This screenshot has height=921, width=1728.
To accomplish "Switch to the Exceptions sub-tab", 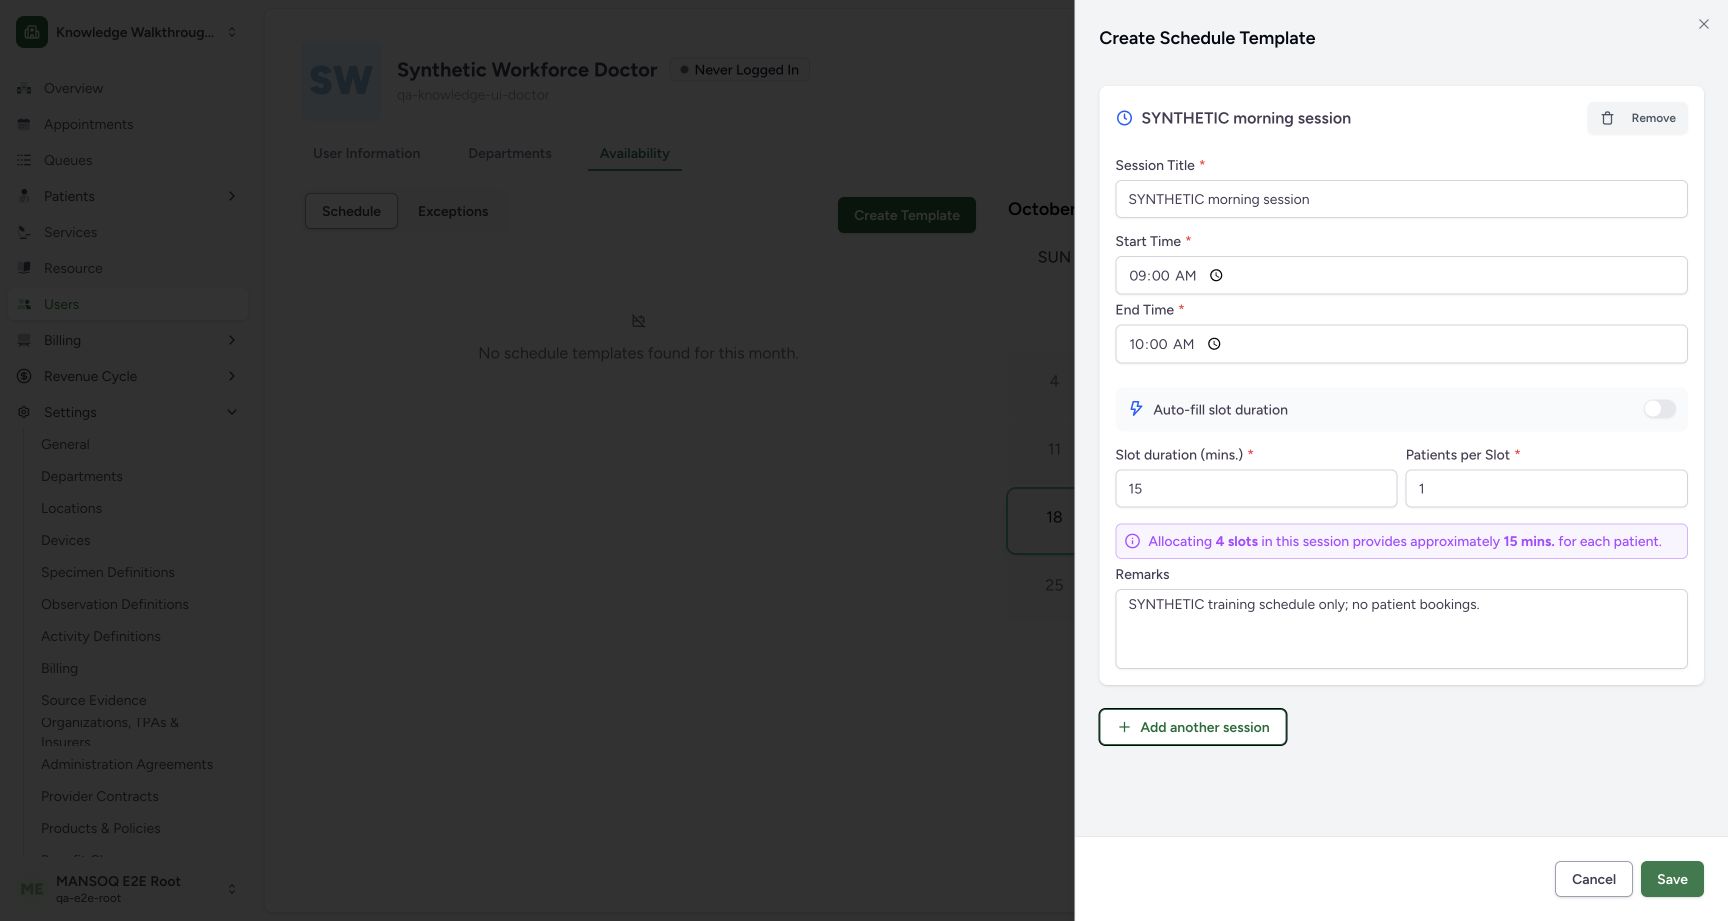I will (x=453, y=211).
